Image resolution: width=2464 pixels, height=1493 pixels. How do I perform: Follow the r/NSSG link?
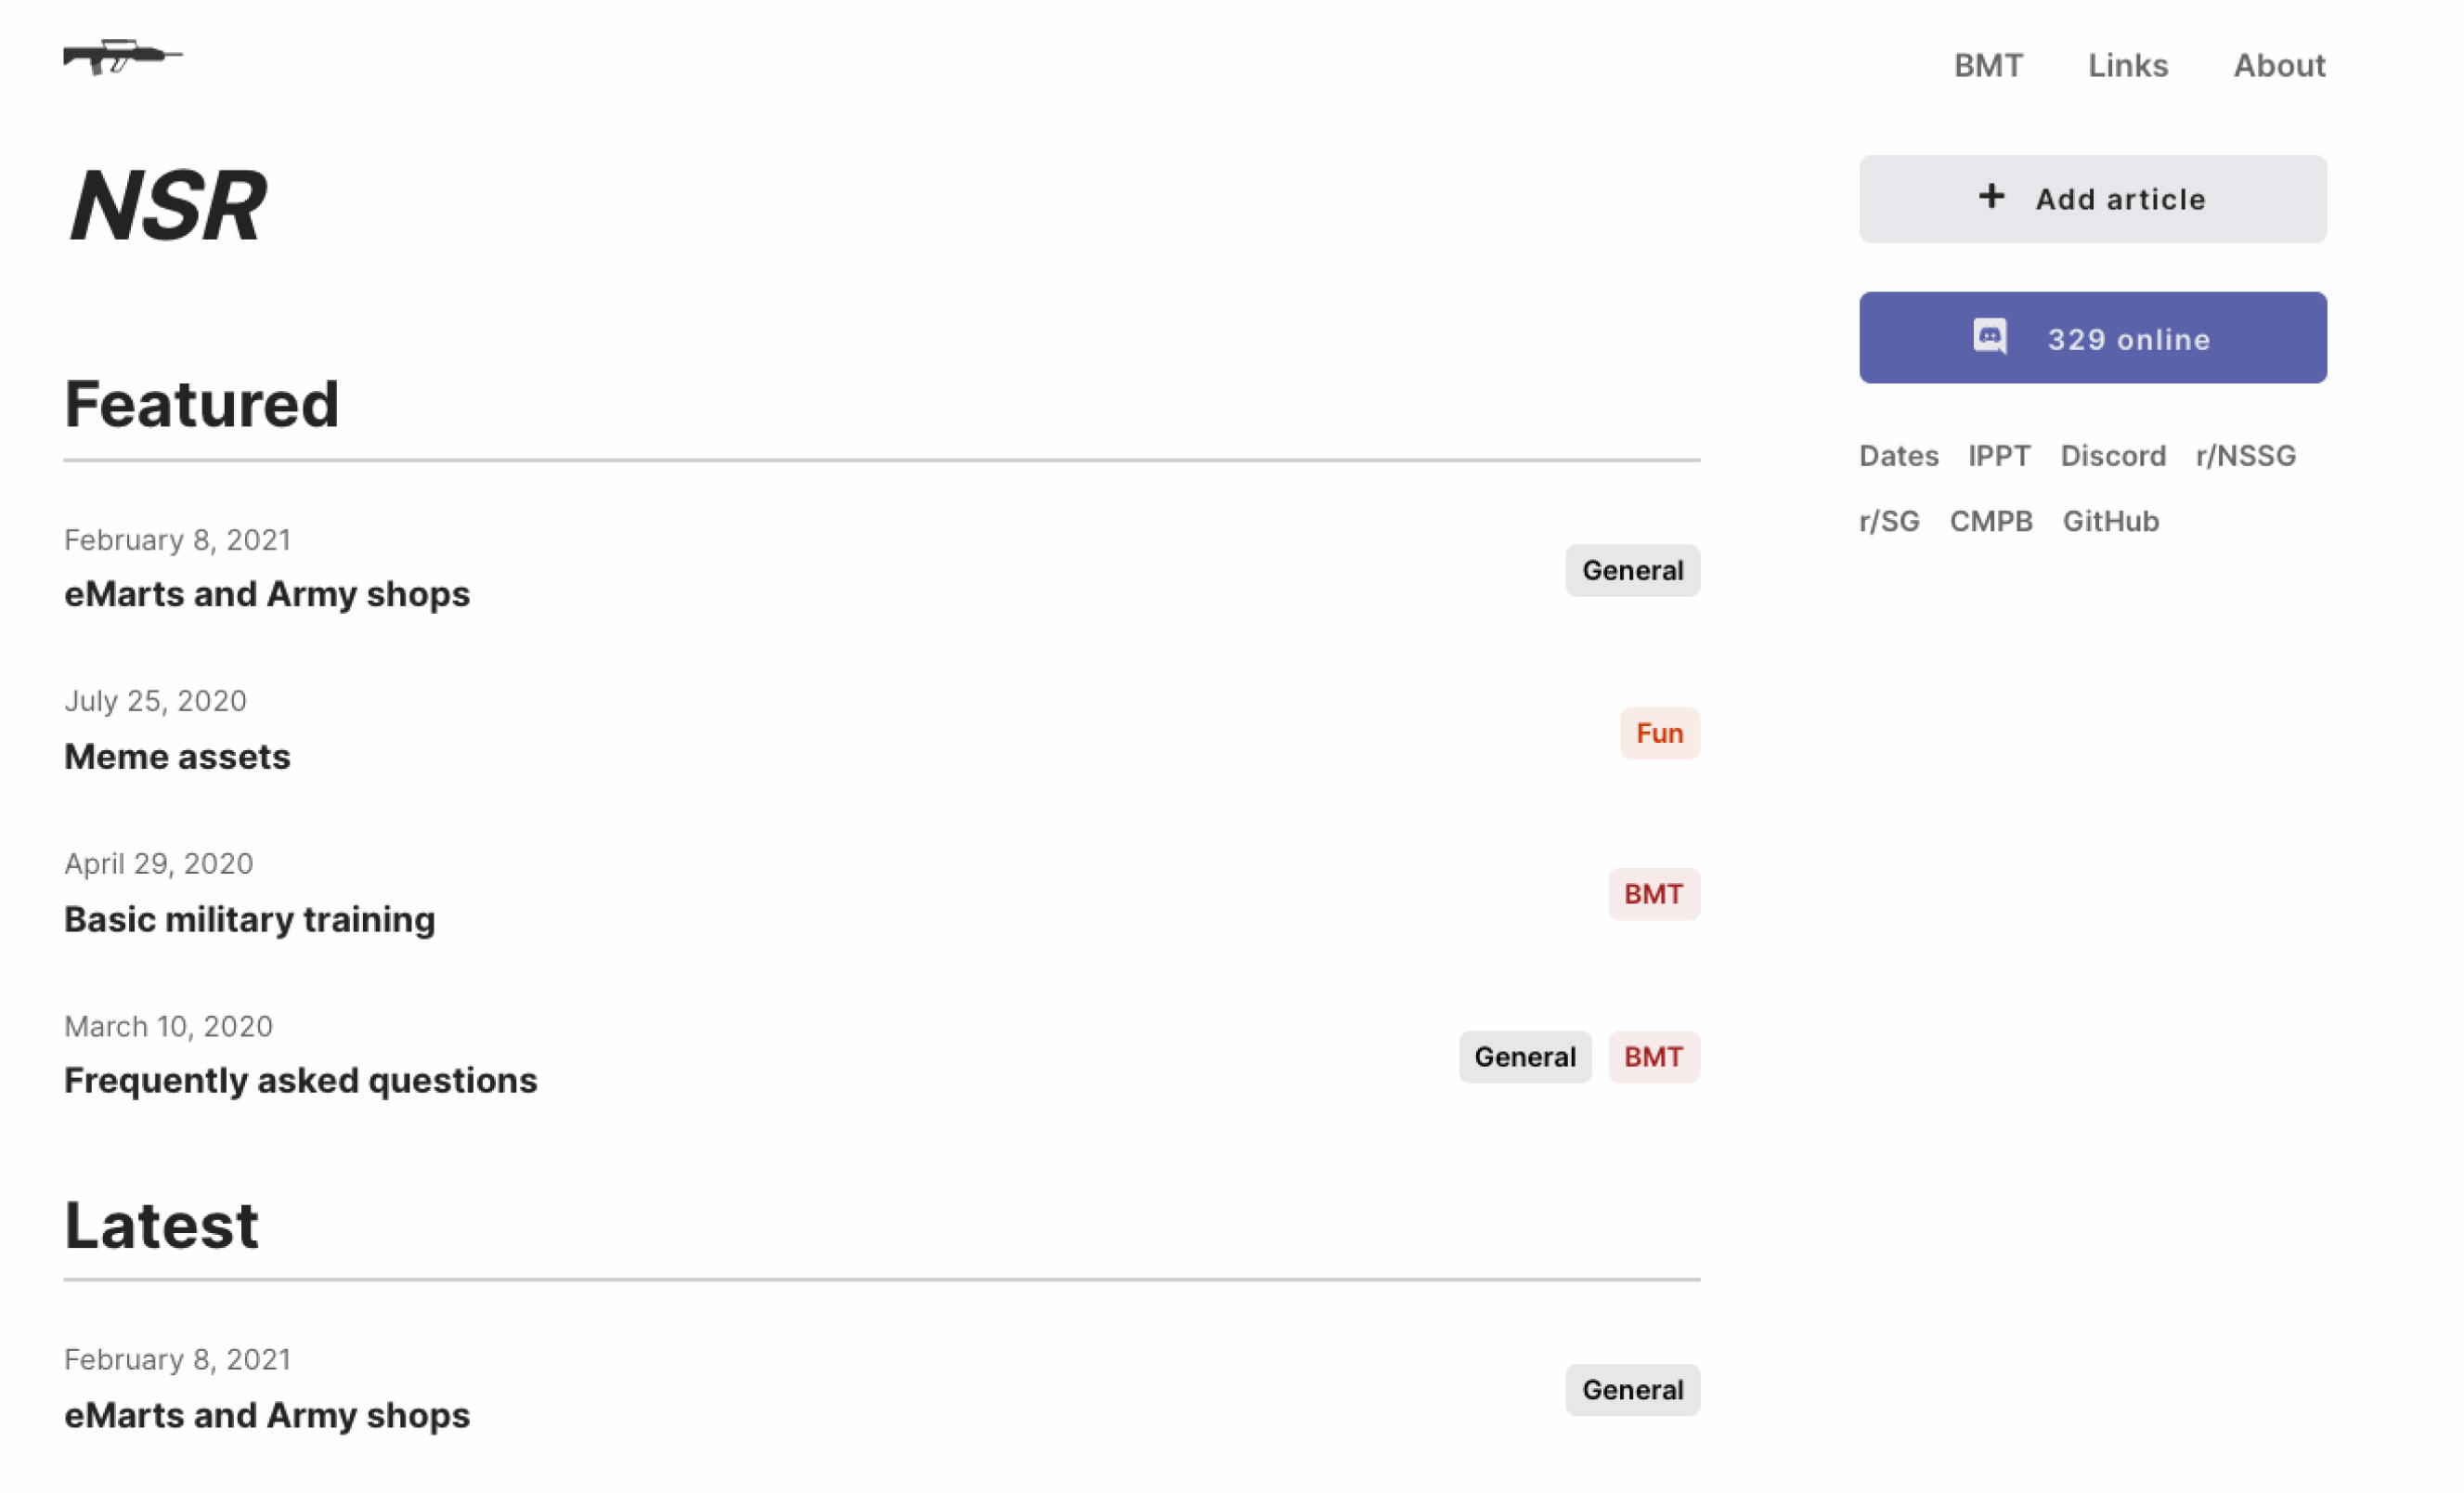2245,456
